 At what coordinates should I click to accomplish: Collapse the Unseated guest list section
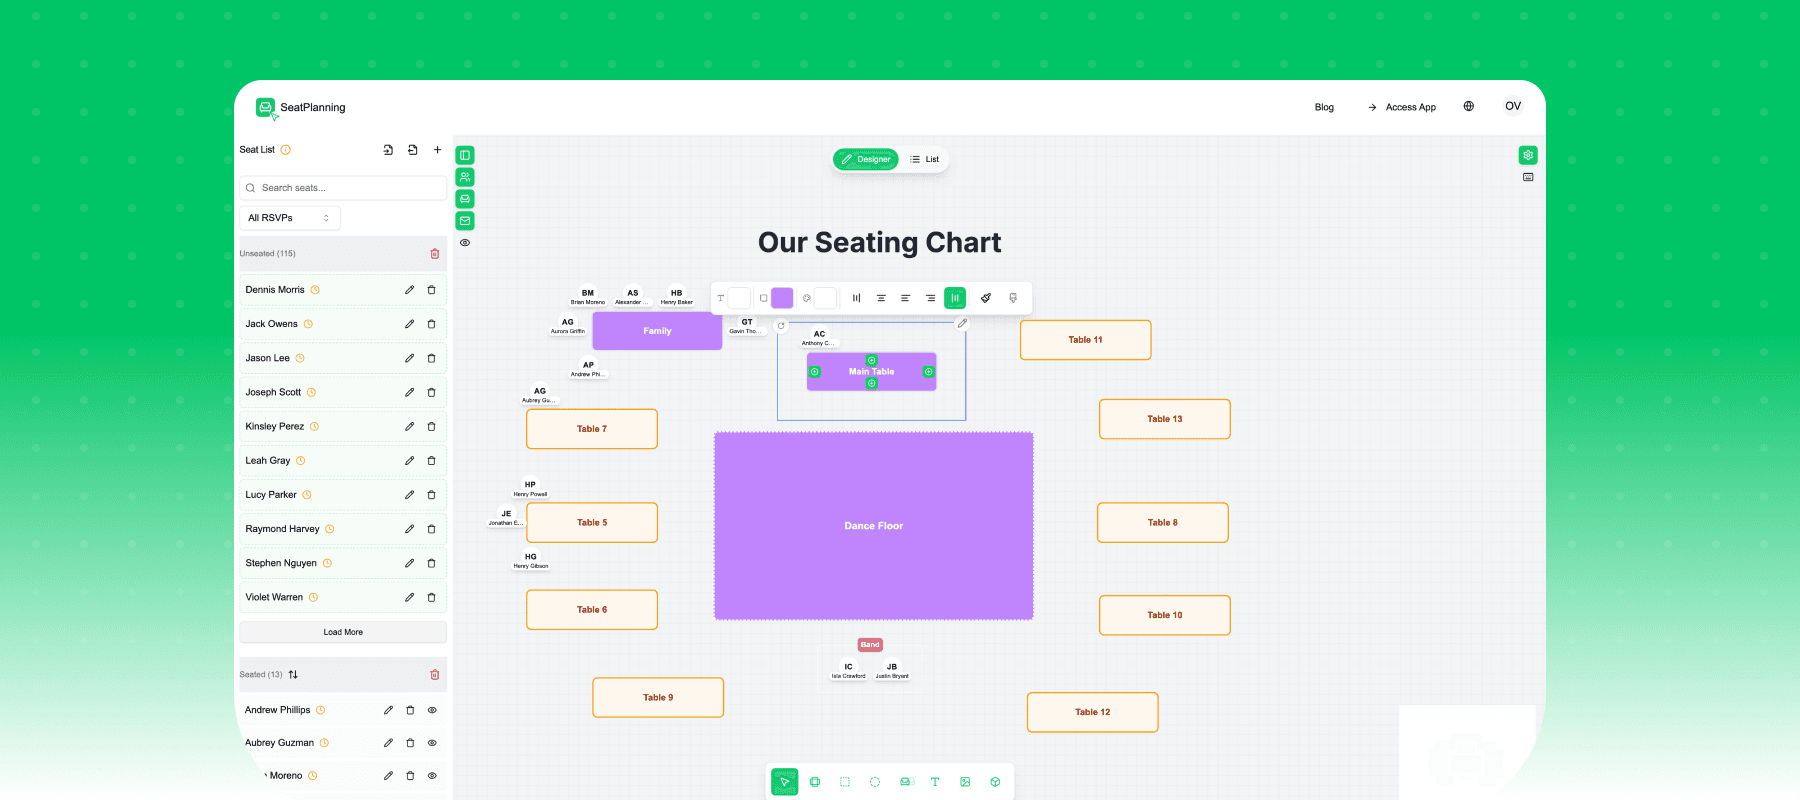coord(268,253)
